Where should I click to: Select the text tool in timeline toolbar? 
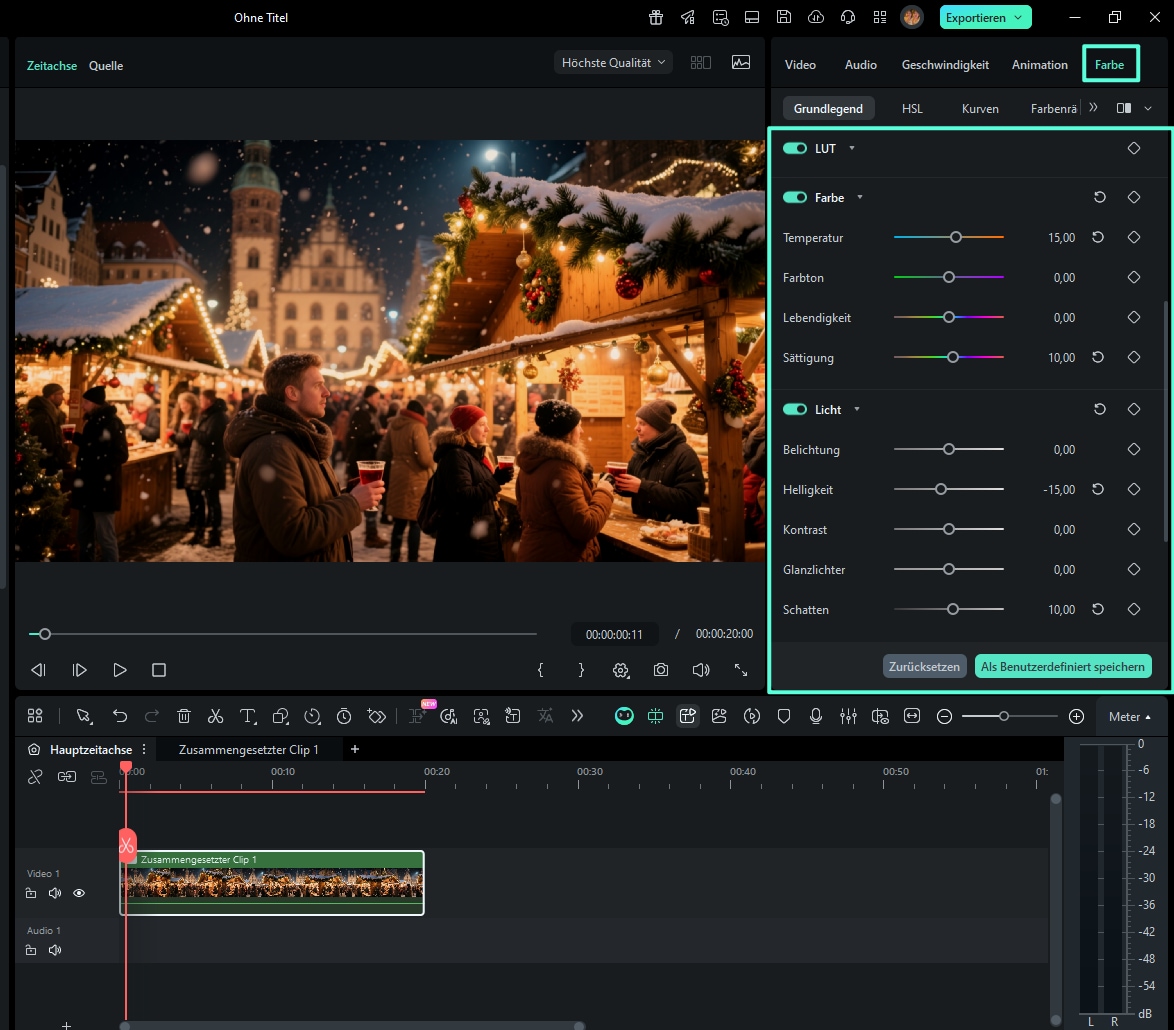point(247,716)
